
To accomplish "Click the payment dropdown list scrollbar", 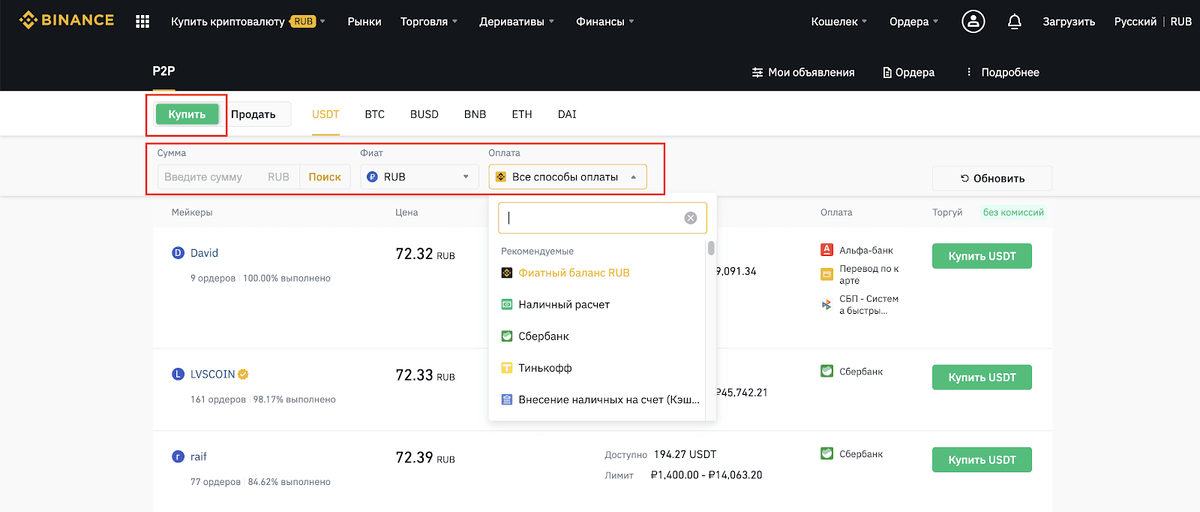I will pyautogui.click(x=711, y=248).
